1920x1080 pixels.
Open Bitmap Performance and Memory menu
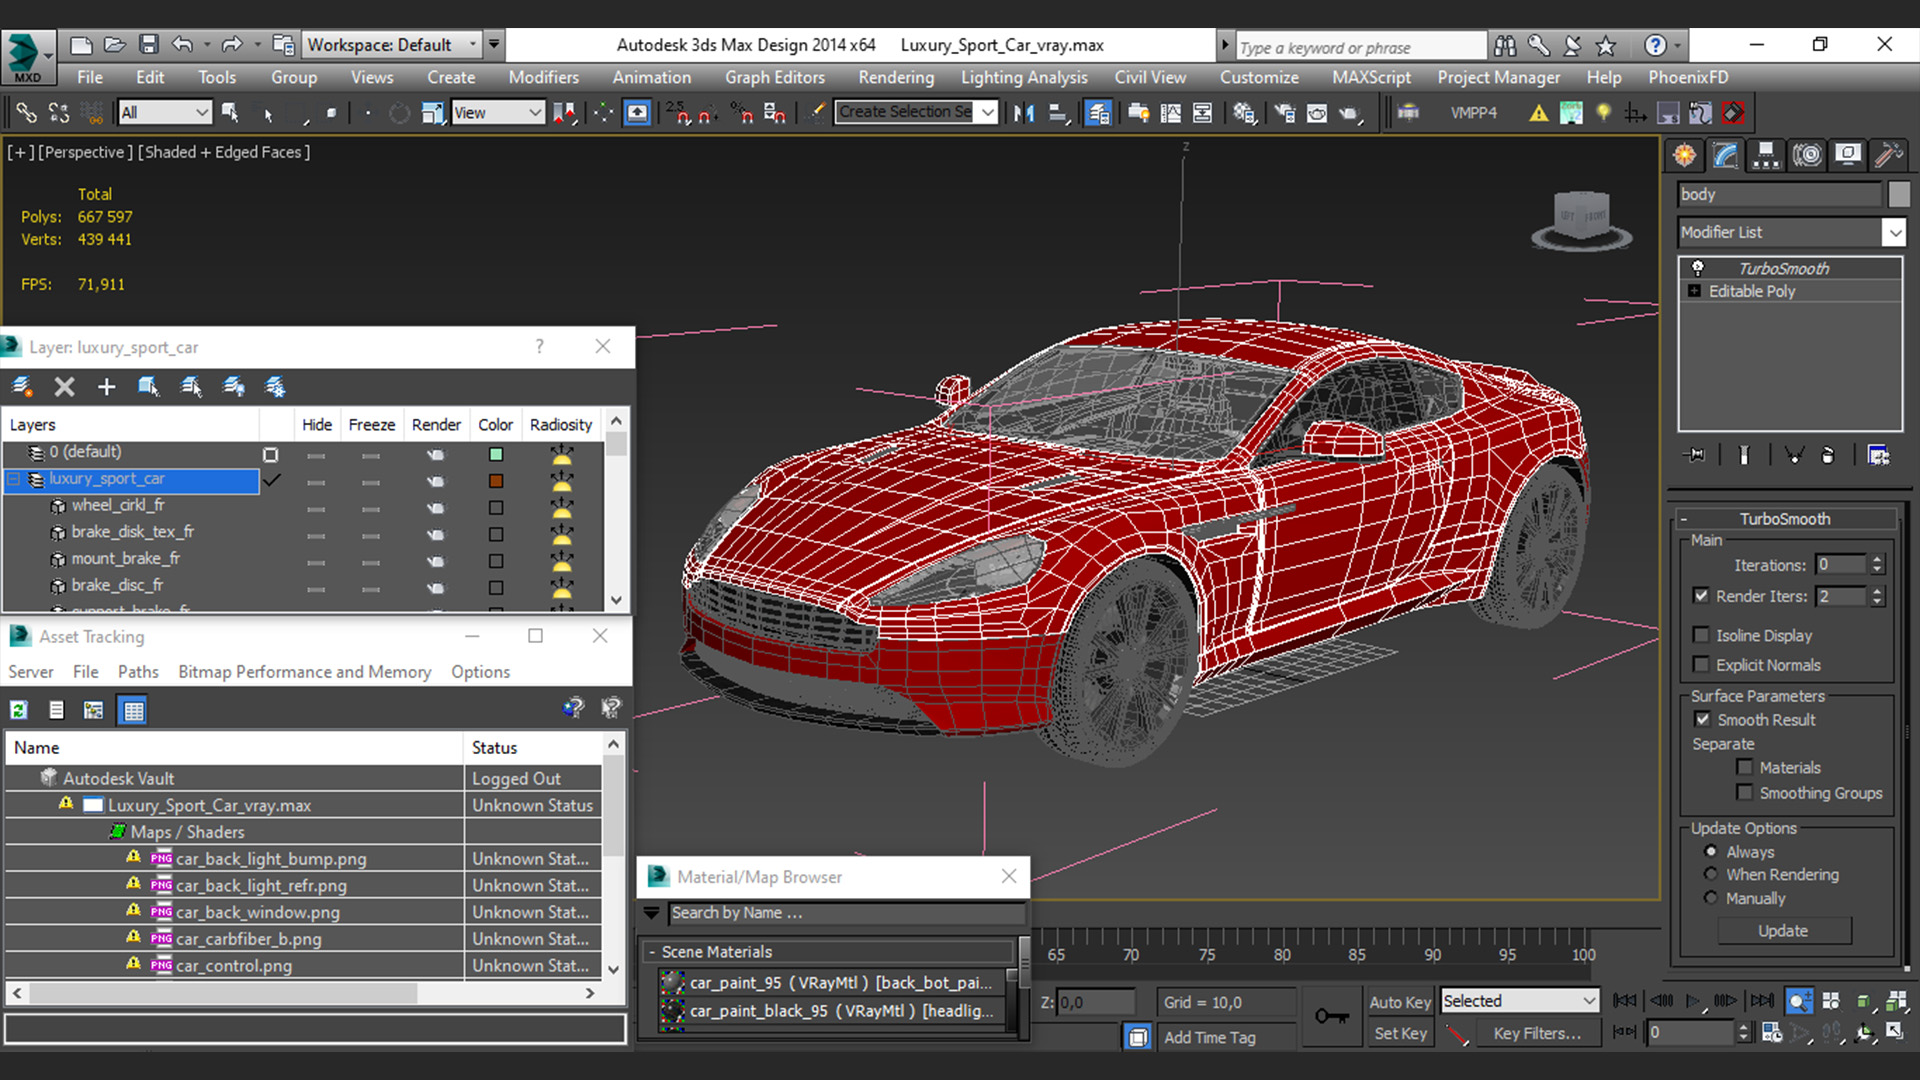(305, 672)
